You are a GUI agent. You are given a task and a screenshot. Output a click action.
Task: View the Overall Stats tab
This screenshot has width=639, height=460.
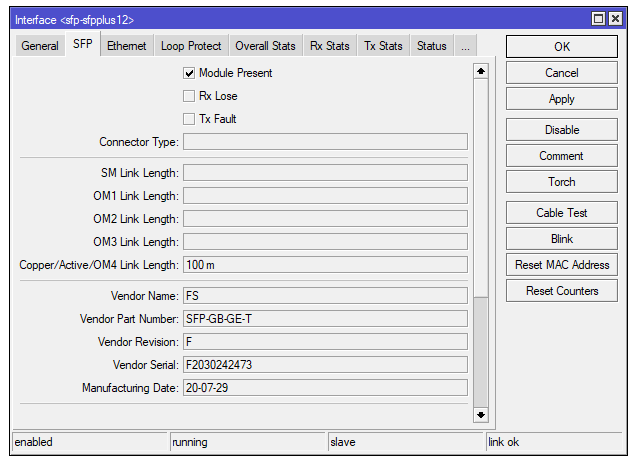(x=265, y=46)
